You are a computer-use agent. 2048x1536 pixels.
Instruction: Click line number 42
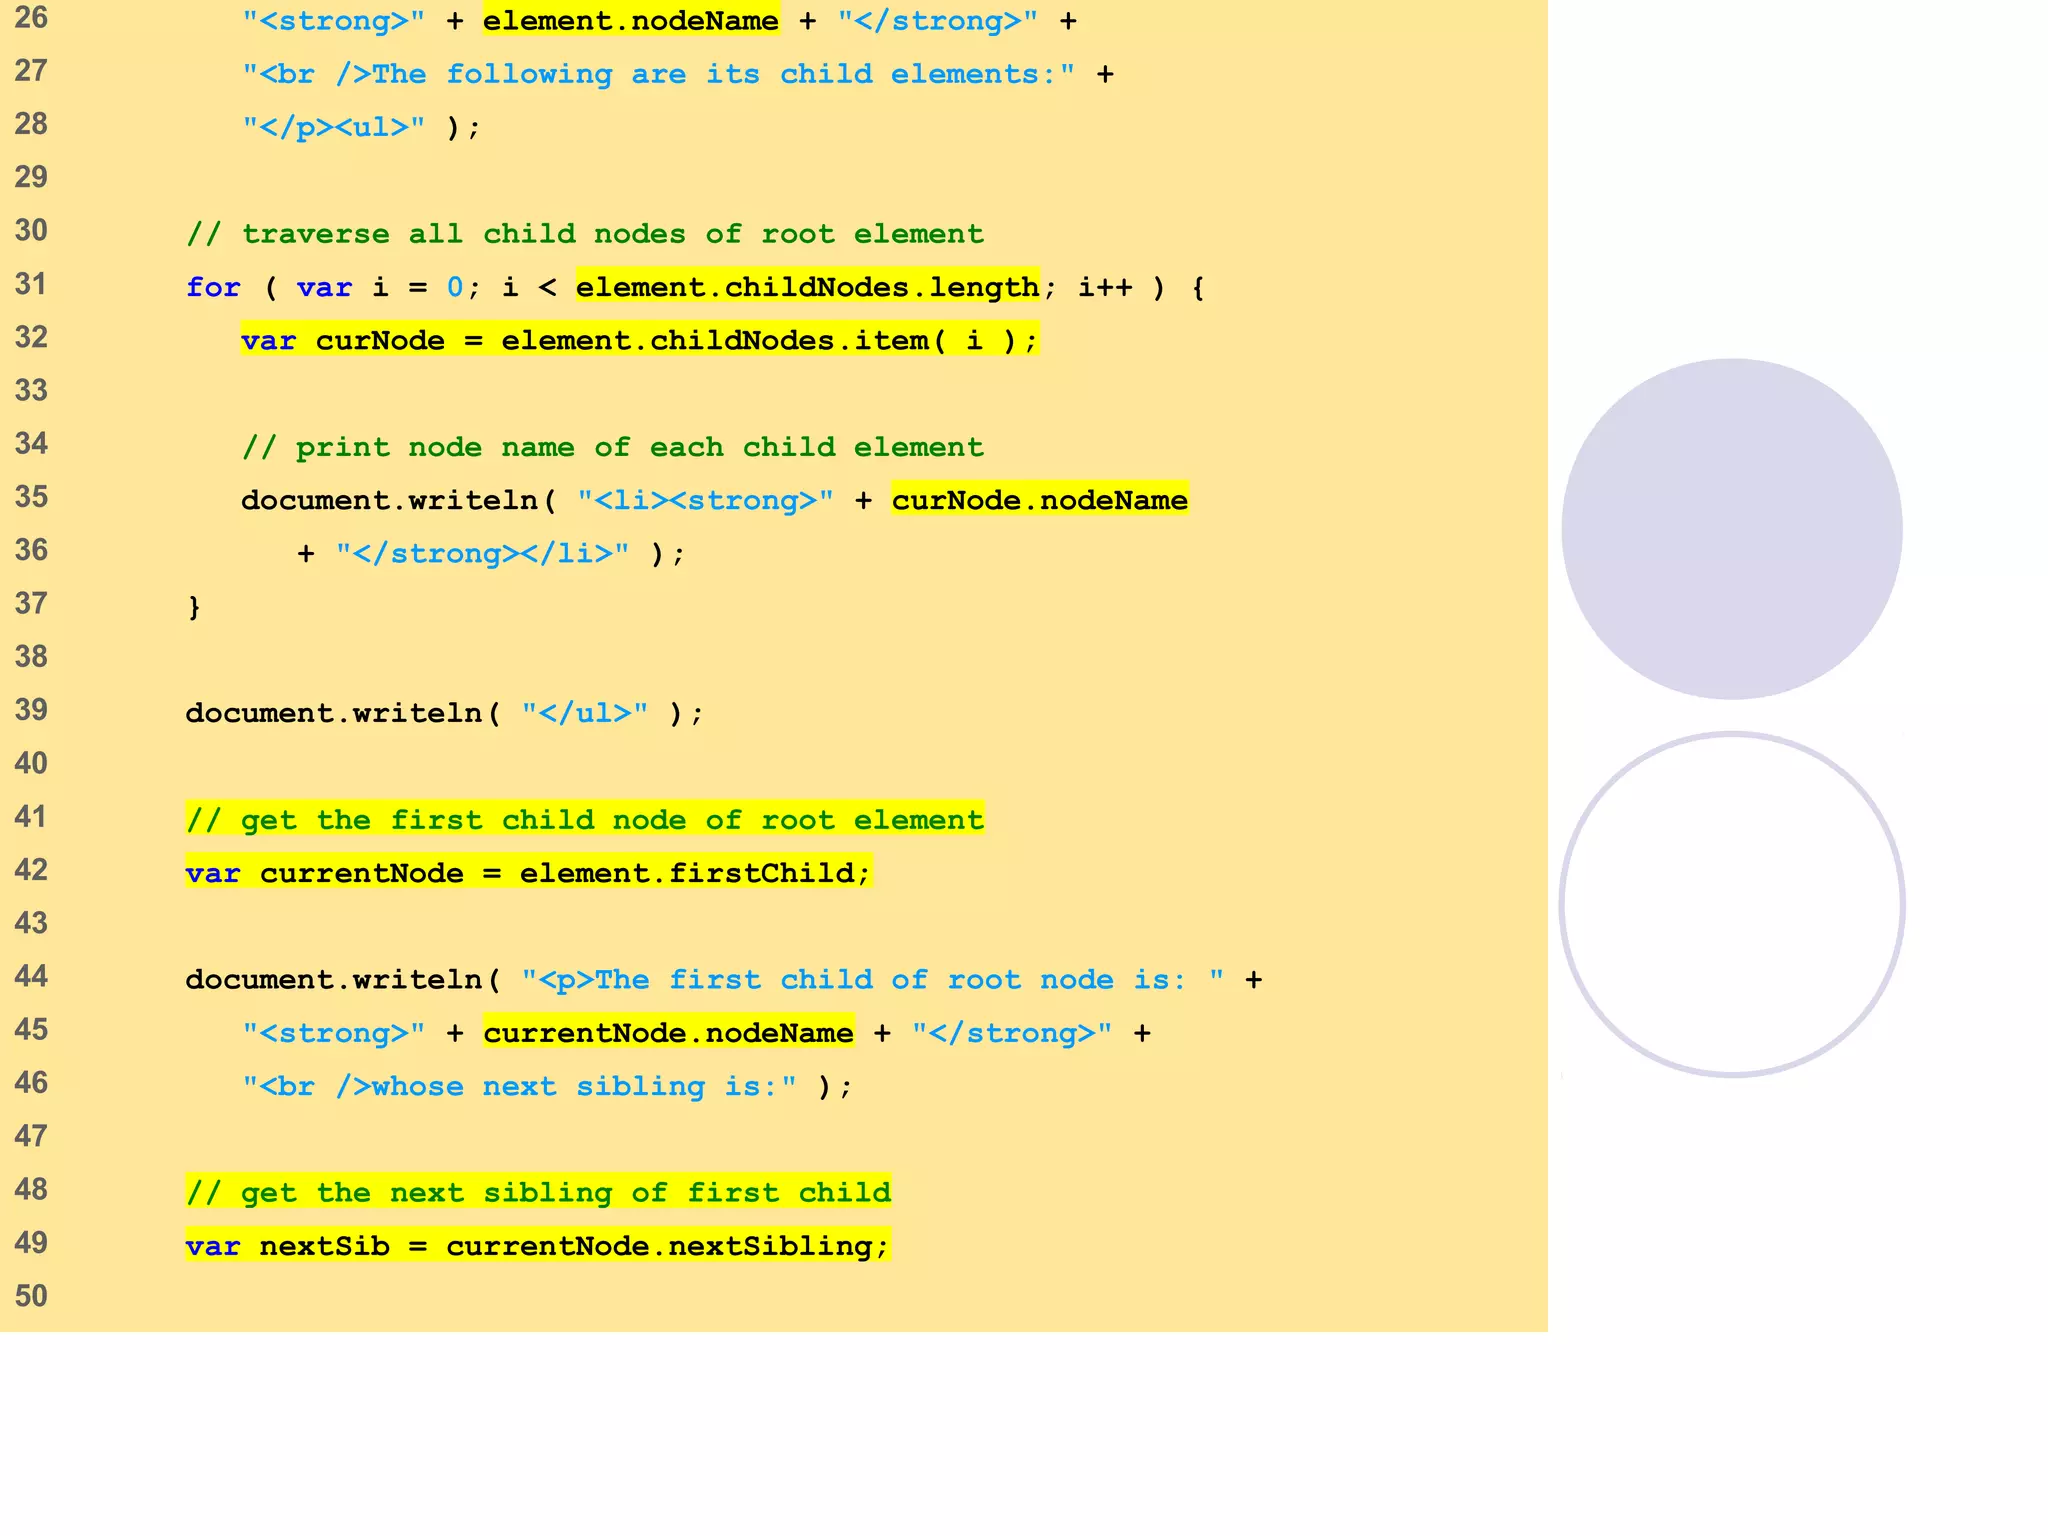tap(31, 870)
